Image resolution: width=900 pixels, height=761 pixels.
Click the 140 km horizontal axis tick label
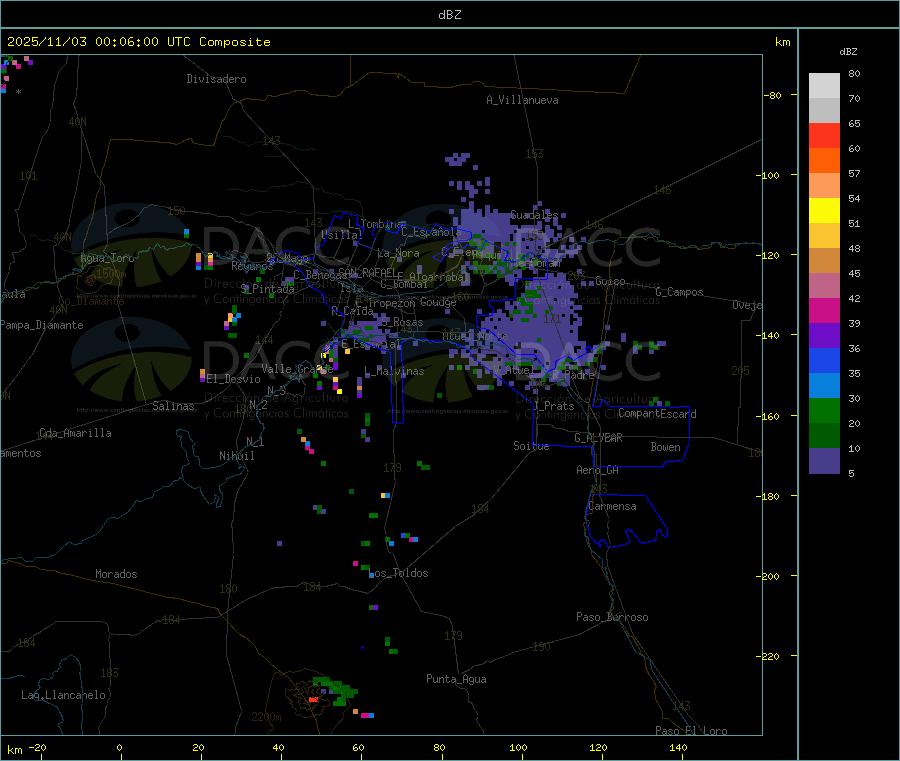click(x=678, y=747)
